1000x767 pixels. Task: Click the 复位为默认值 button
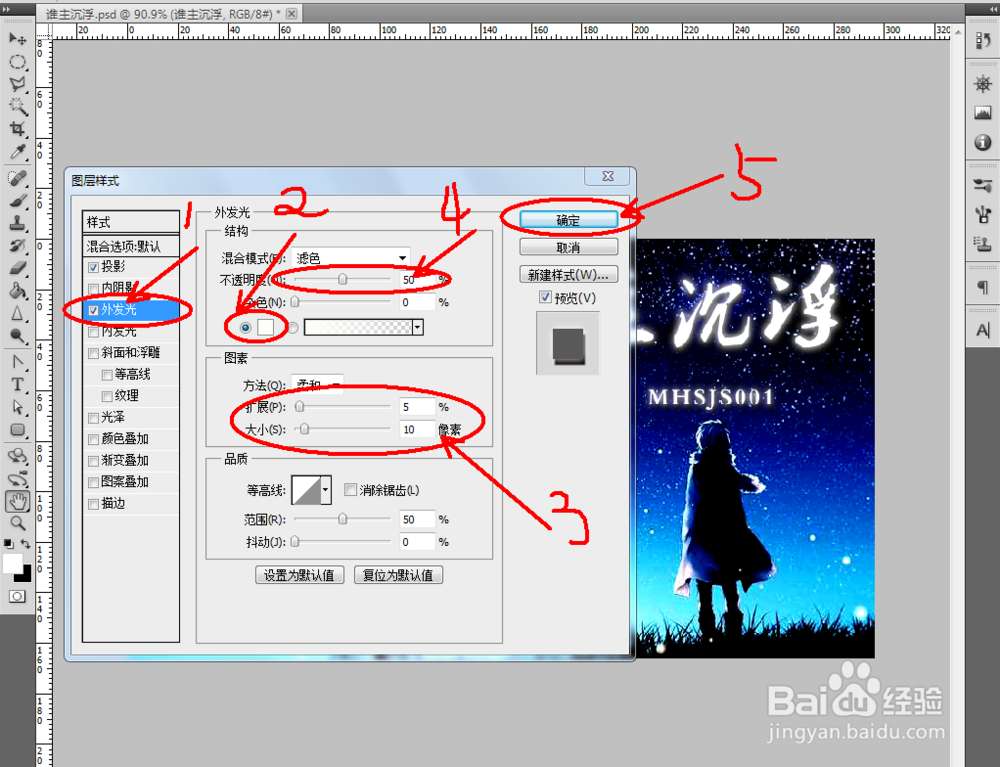[398, 575]
